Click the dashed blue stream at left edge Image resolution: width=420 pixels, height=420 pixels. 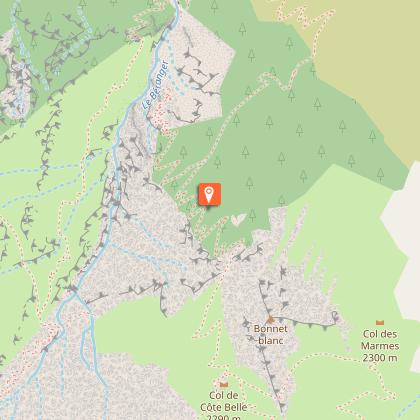20,172
